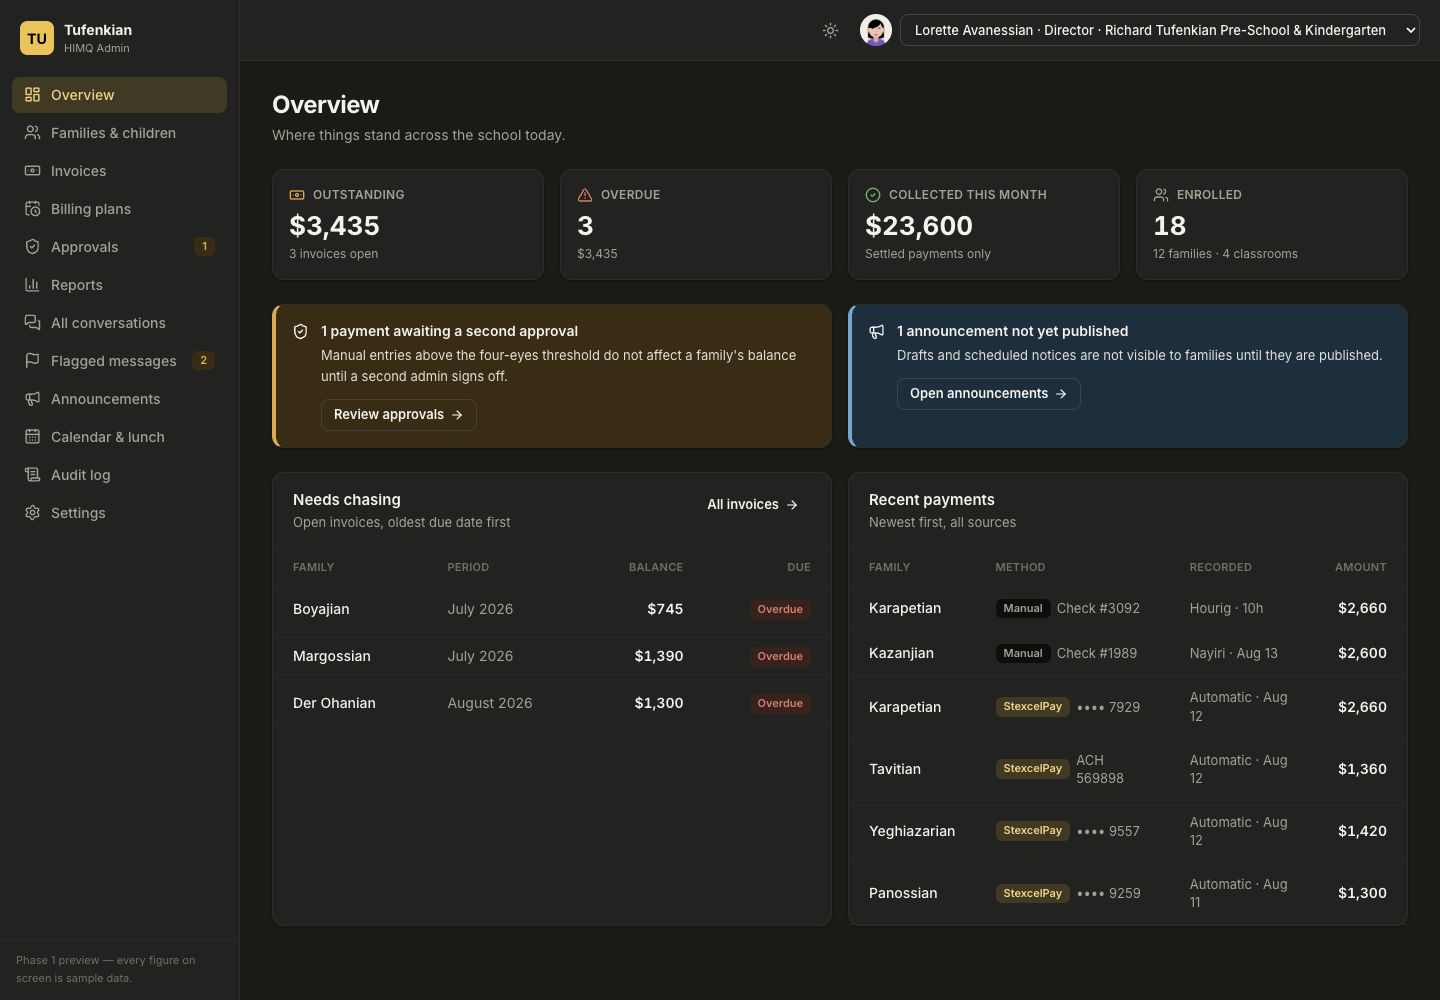Click the StexcelPay tag for ACH 569898
Image resolution: width=1440 pixels, height=1000 pixels.
[x=1032, y=769]
